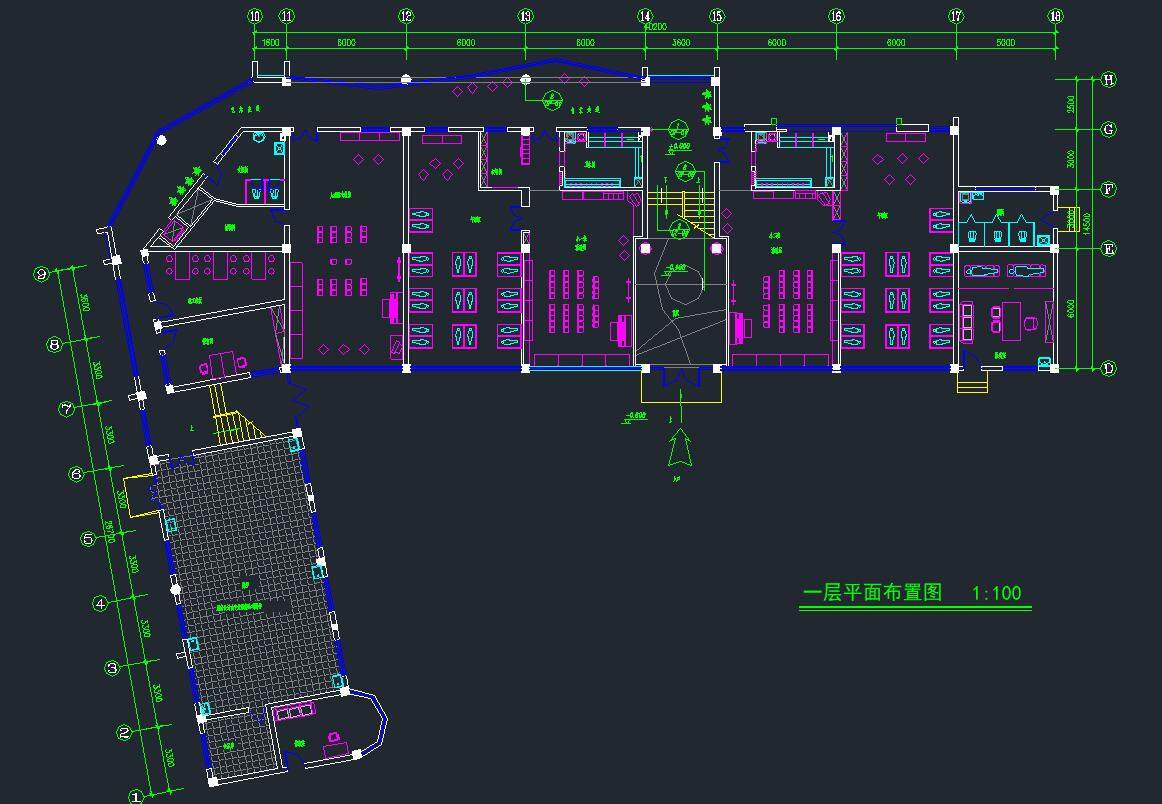Select the drawing title 一层平面布置图
Screen dimensions: 1162x804
(872, 592)
